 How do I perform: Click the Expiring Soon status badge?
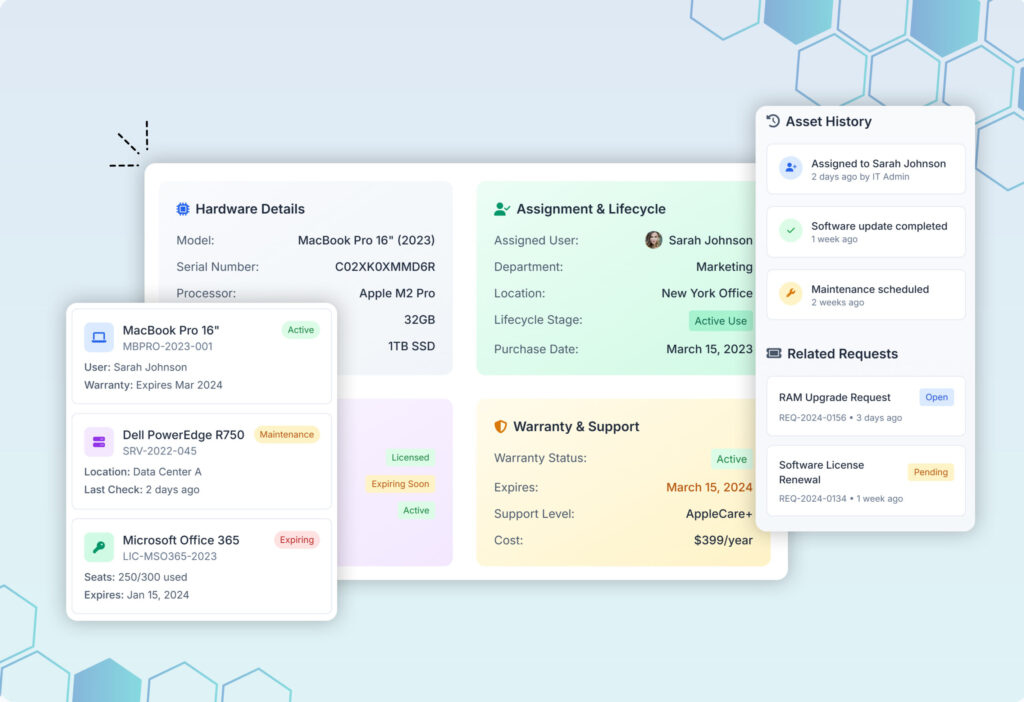point(401,484)
